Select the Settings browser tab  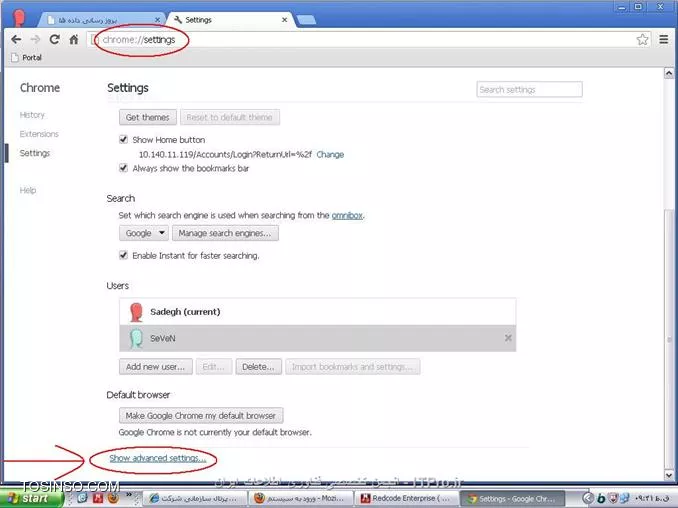[x=229, y=20]
